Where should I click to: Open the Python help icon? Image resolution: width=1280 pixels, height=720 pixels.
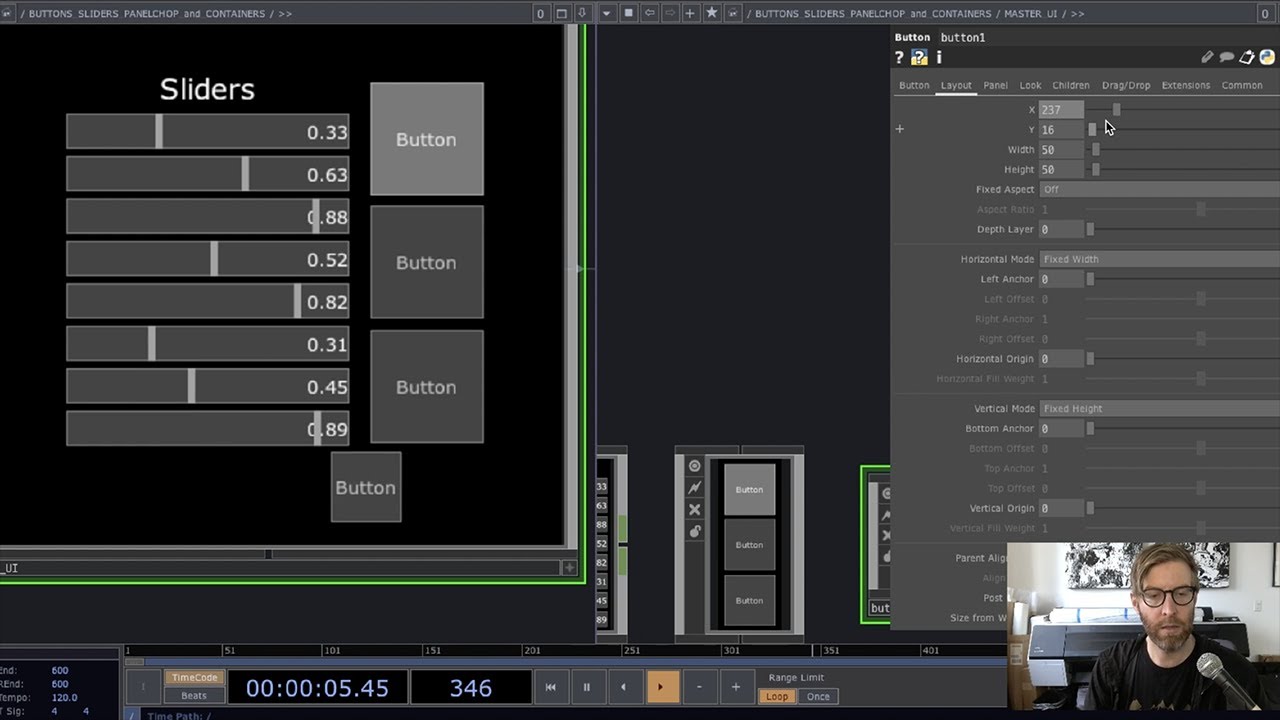919,58
